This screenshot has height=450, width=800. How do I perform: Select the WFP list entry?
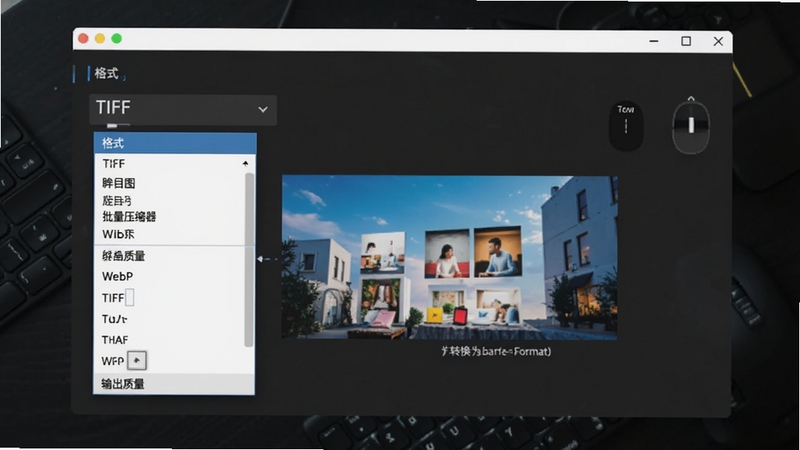point(113,361)
